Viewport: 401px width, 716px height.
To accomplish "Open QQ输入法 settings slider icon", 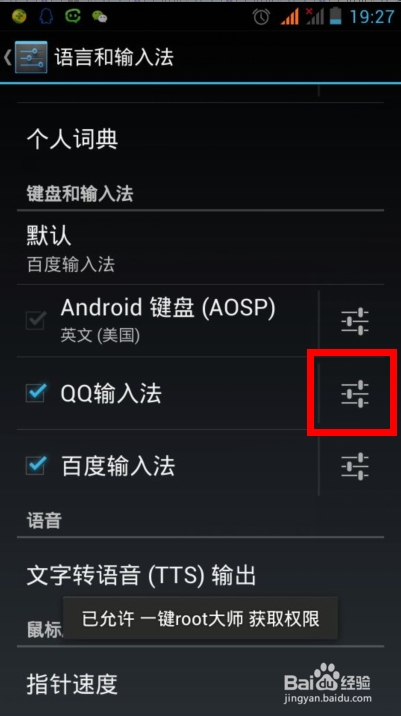I will point(355,394).
